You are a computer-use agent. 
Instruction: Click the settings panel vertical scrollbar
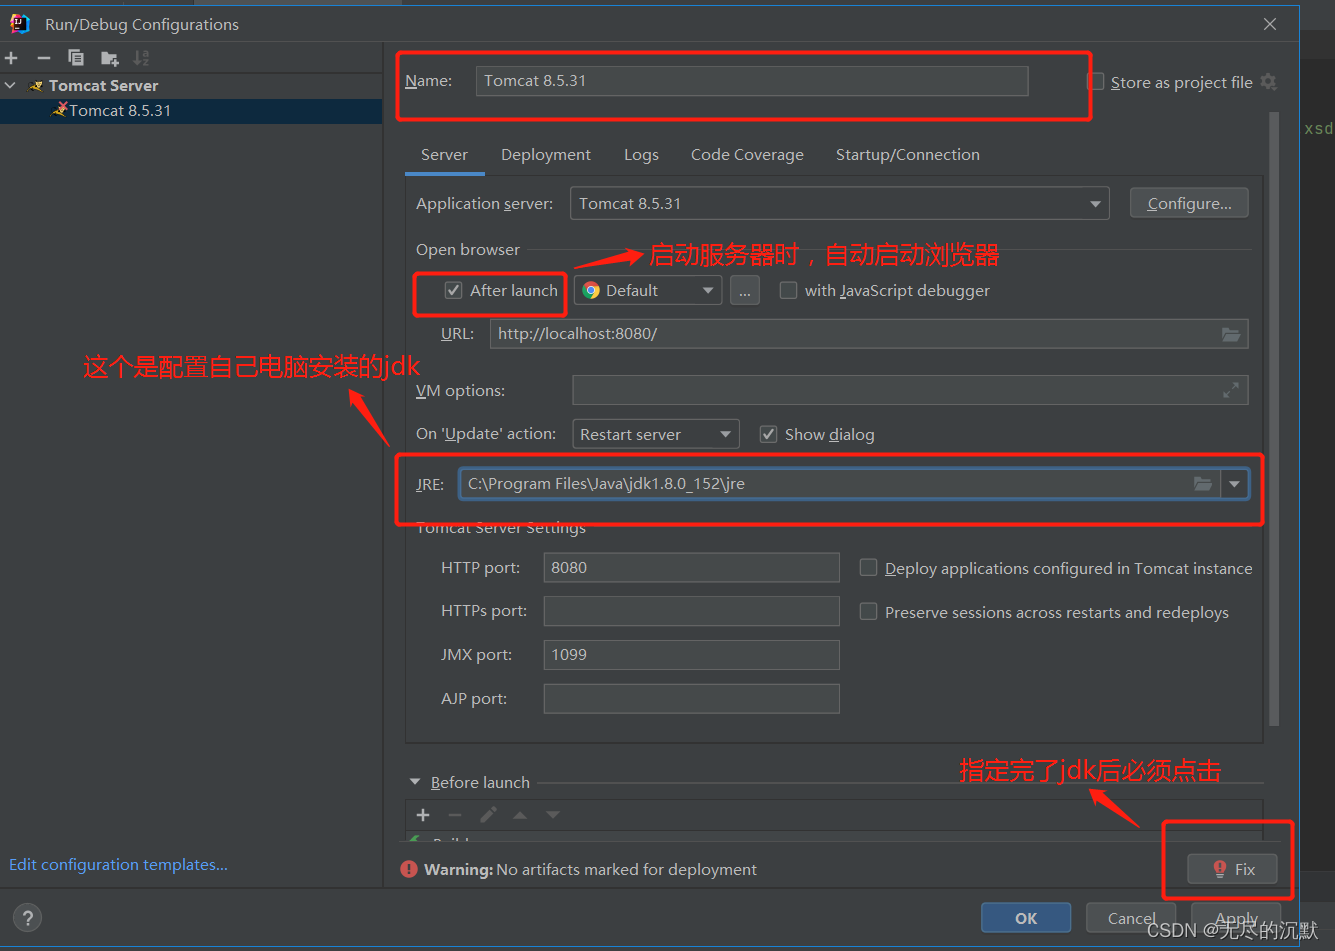tap(1274, 420)
